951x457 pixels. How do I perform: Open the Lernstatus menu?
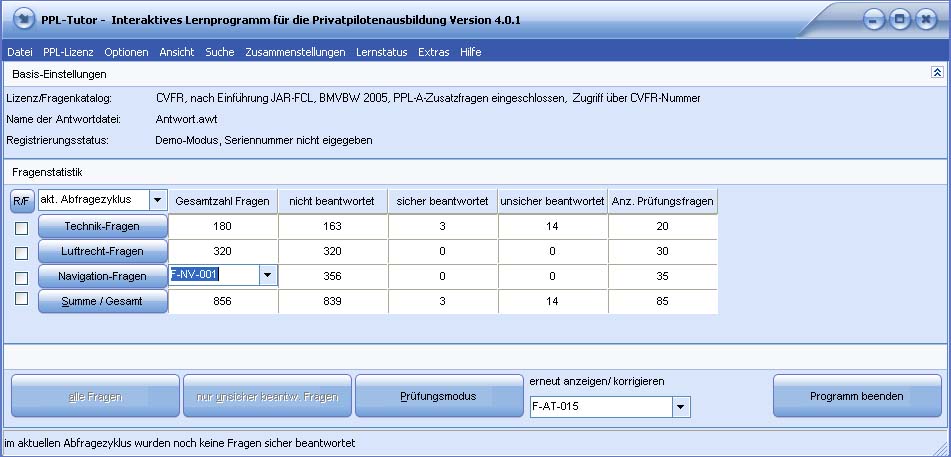pos(381,52)
